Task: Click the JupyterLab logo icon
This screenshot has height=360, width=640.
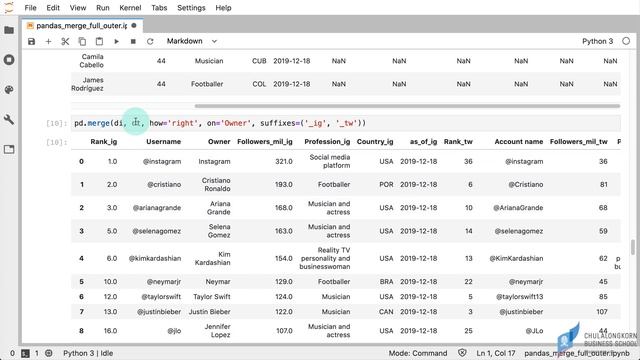Action: [x=9, y=8]
